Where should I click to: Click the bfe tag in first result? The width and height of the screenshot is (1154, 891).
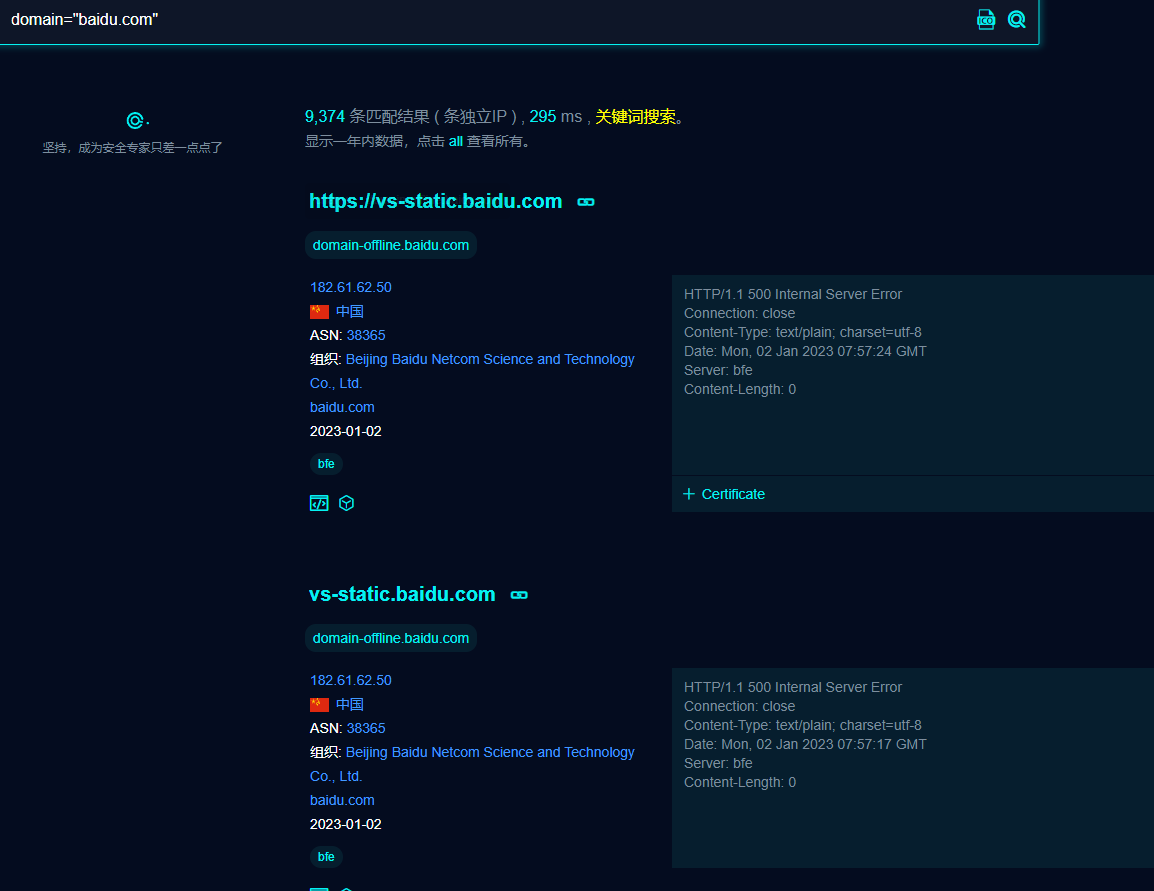point(326,464)
